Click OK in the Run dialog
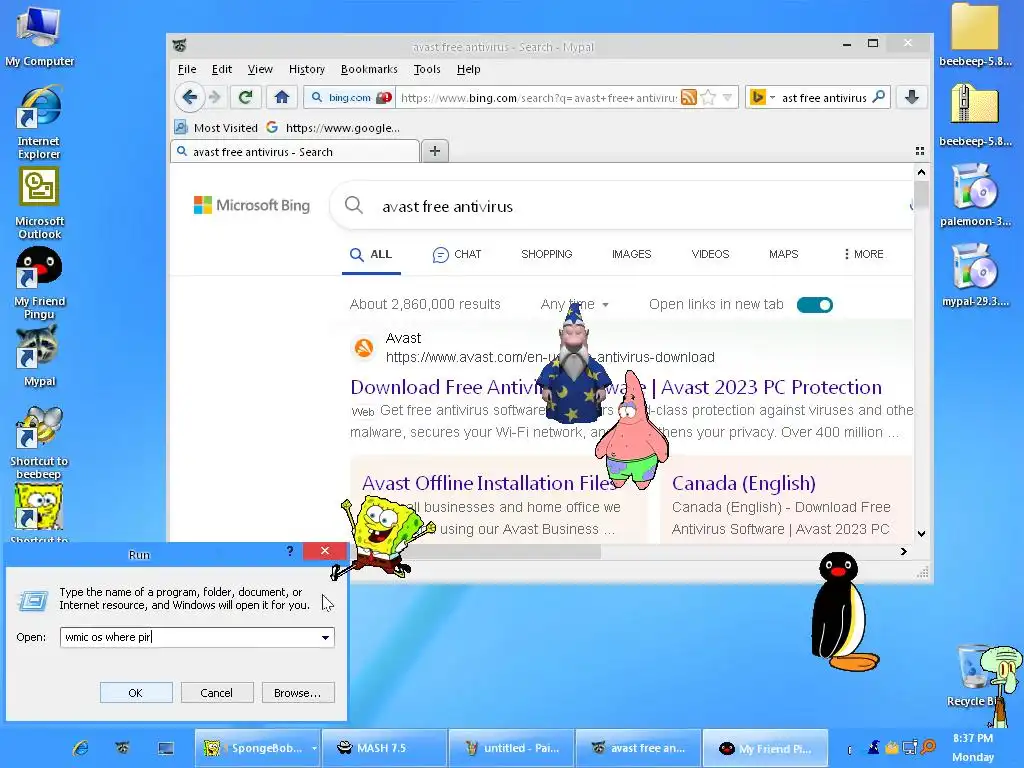This screenshot has width=1024, height=768. coord(136,693)
